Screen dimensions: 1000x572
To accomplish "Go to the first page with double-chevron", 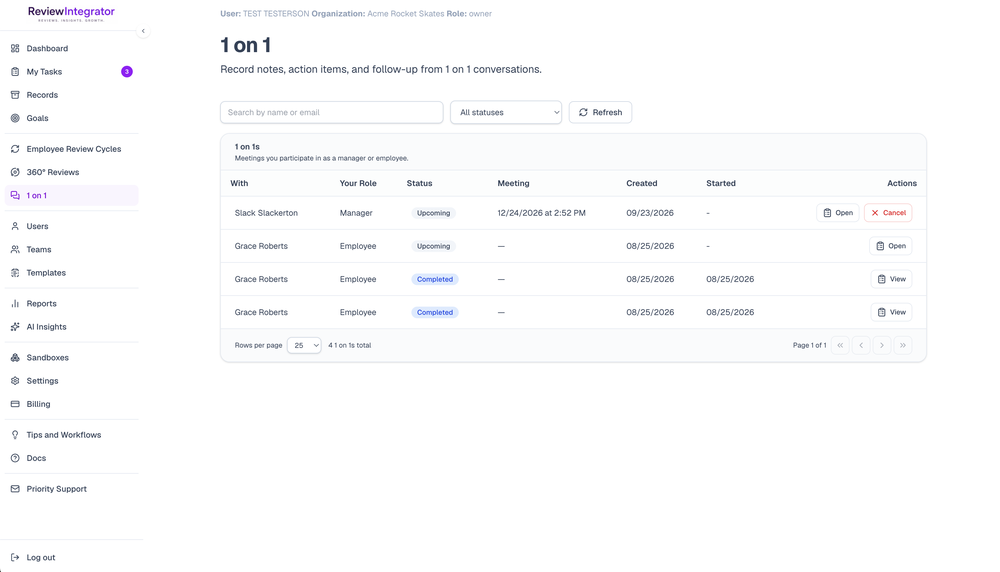I will click(840, 345).
